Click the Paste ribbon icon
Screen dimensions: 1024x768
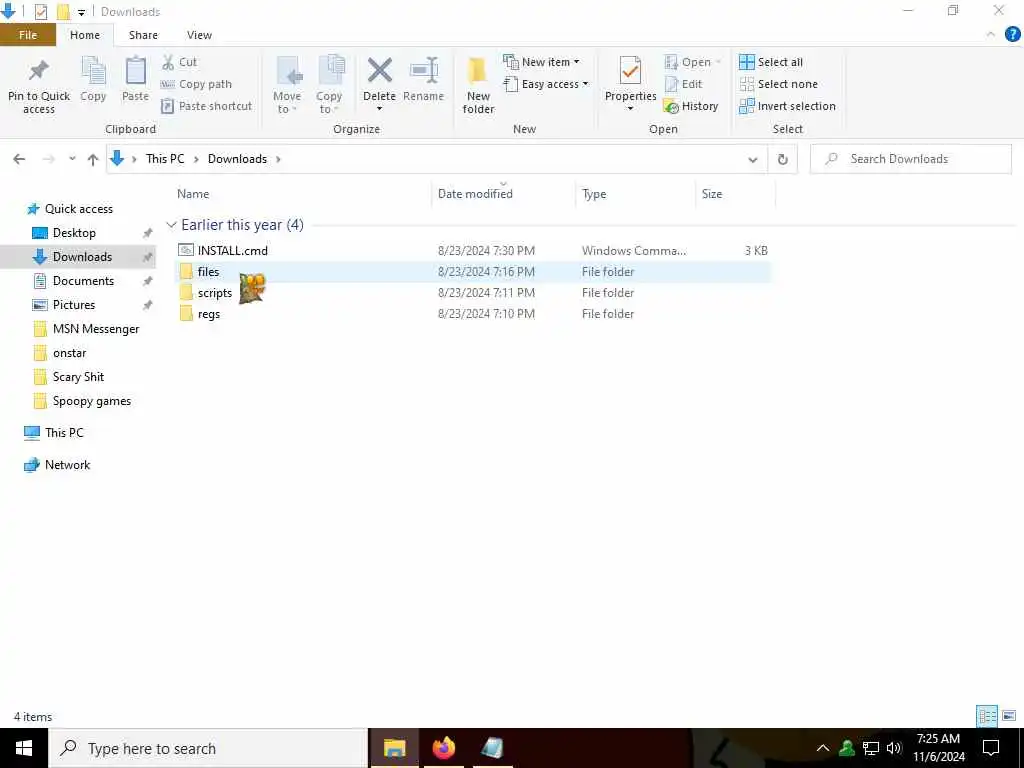click(135, 71)
